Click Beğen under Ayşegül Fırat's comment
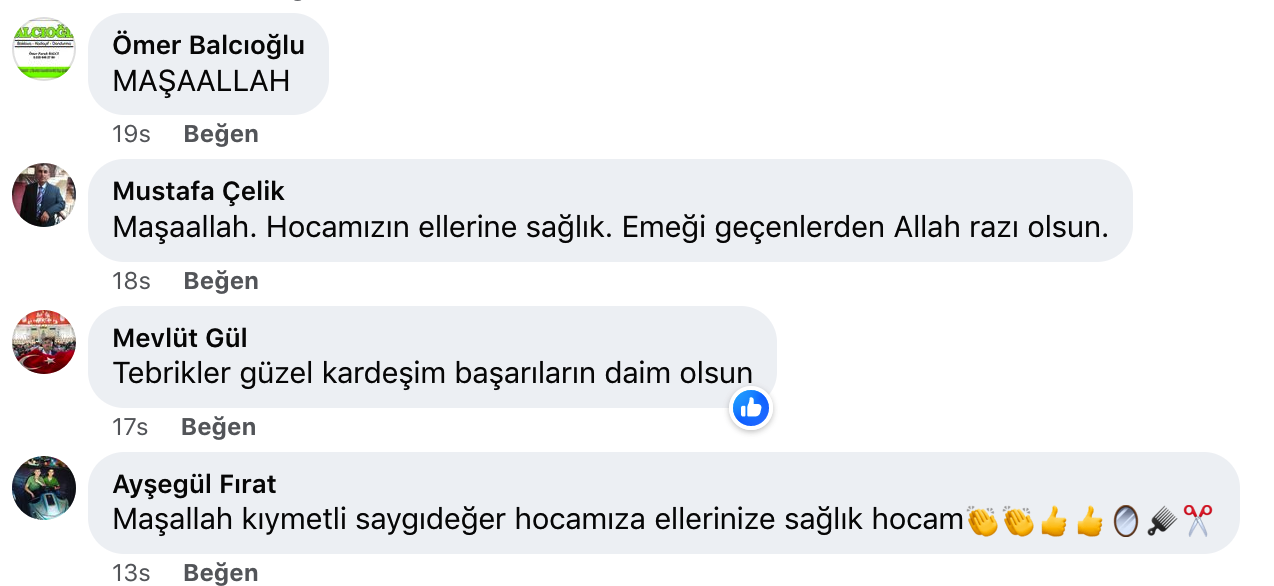This screenshot has height=586, width=1274. pos(221,573)
